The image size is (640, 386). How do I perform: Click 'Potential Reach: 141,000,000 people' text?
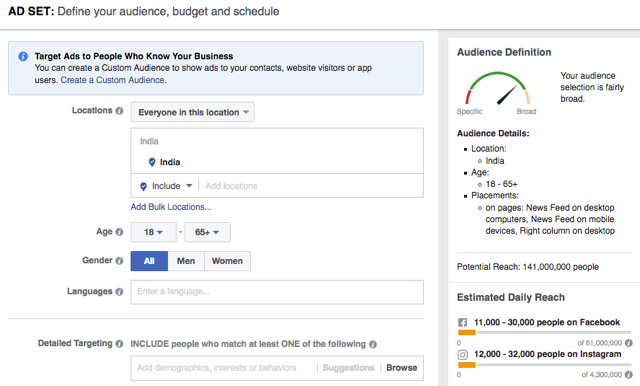click(x=528, y=267)
